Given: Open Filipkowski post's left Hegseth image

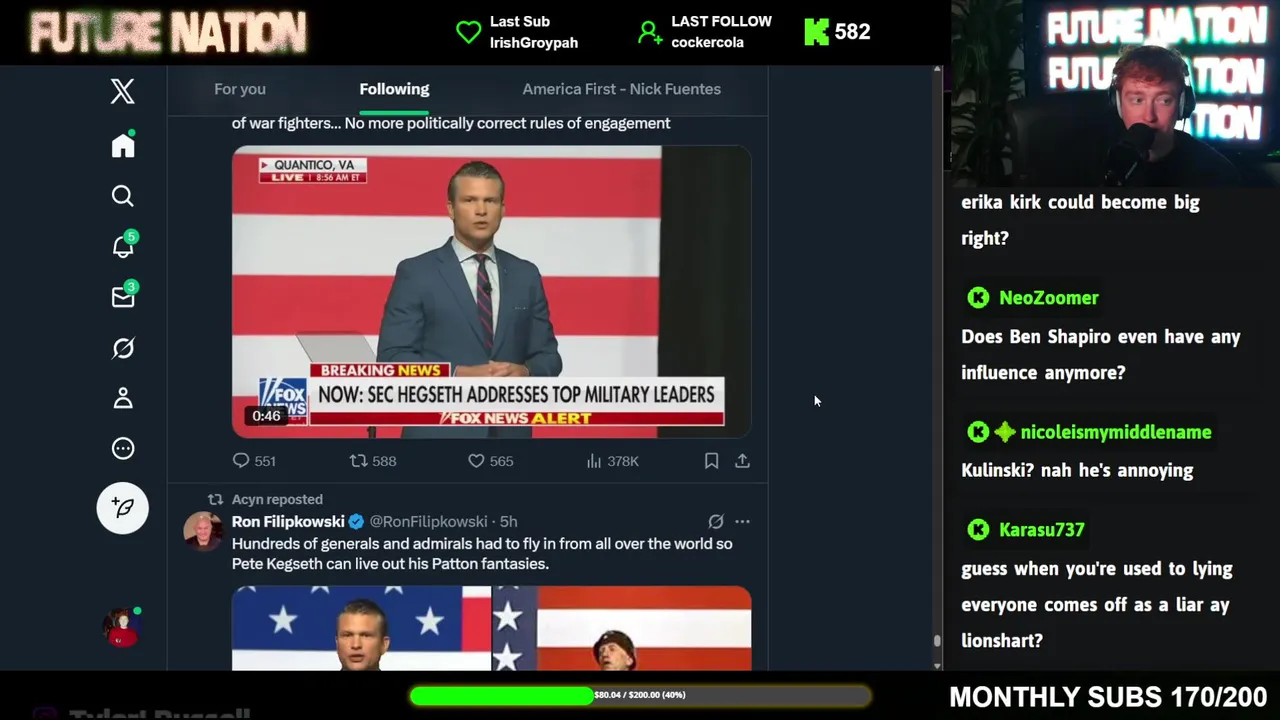Looking at the screenshot, I should tap(361, 628).
